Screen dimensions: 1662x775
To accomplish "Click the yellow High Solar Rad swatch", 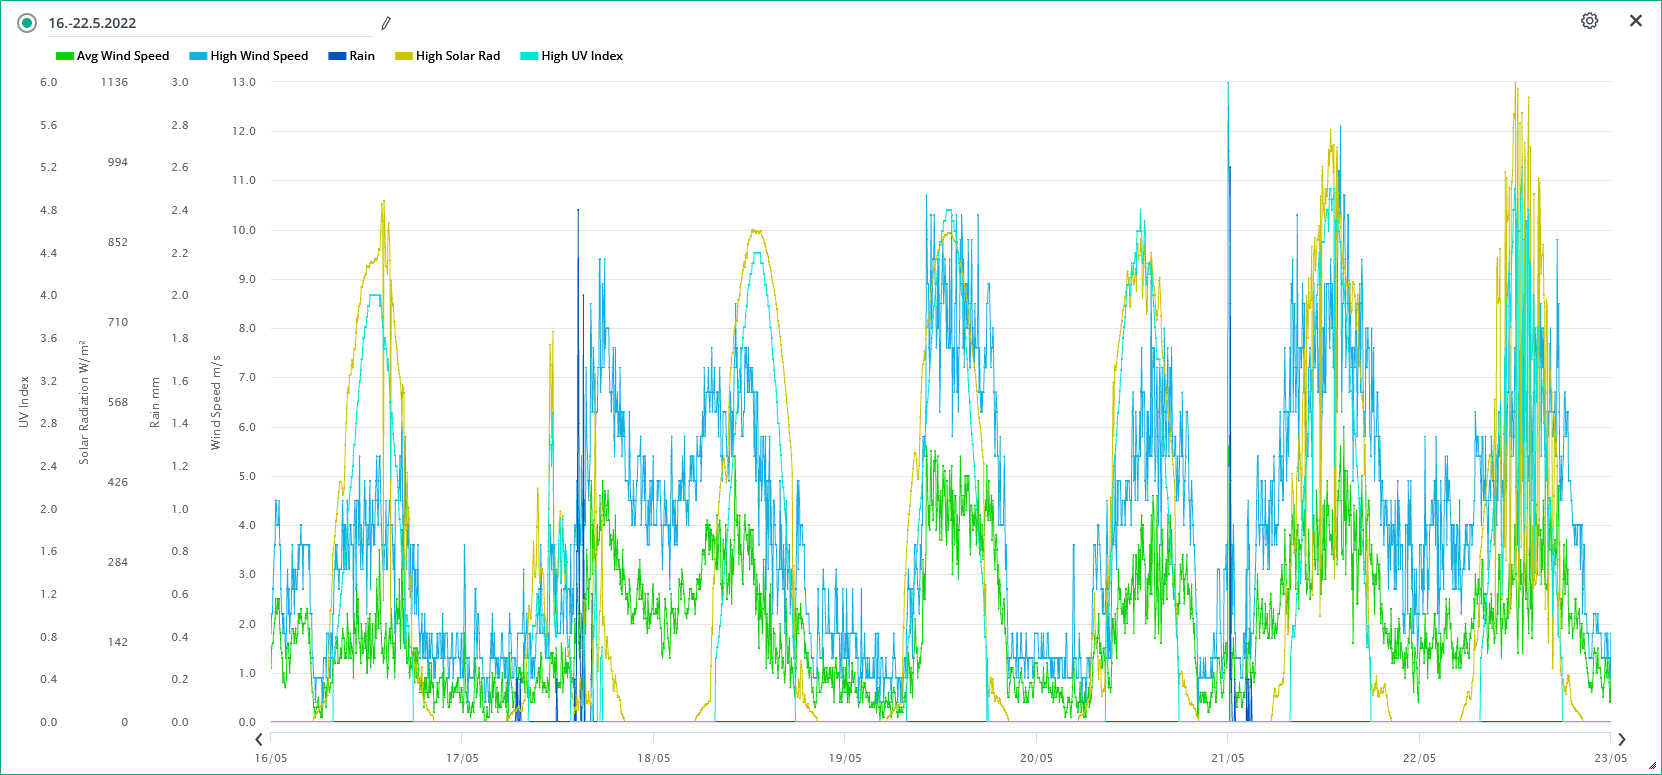I will [x=404, y=56].
